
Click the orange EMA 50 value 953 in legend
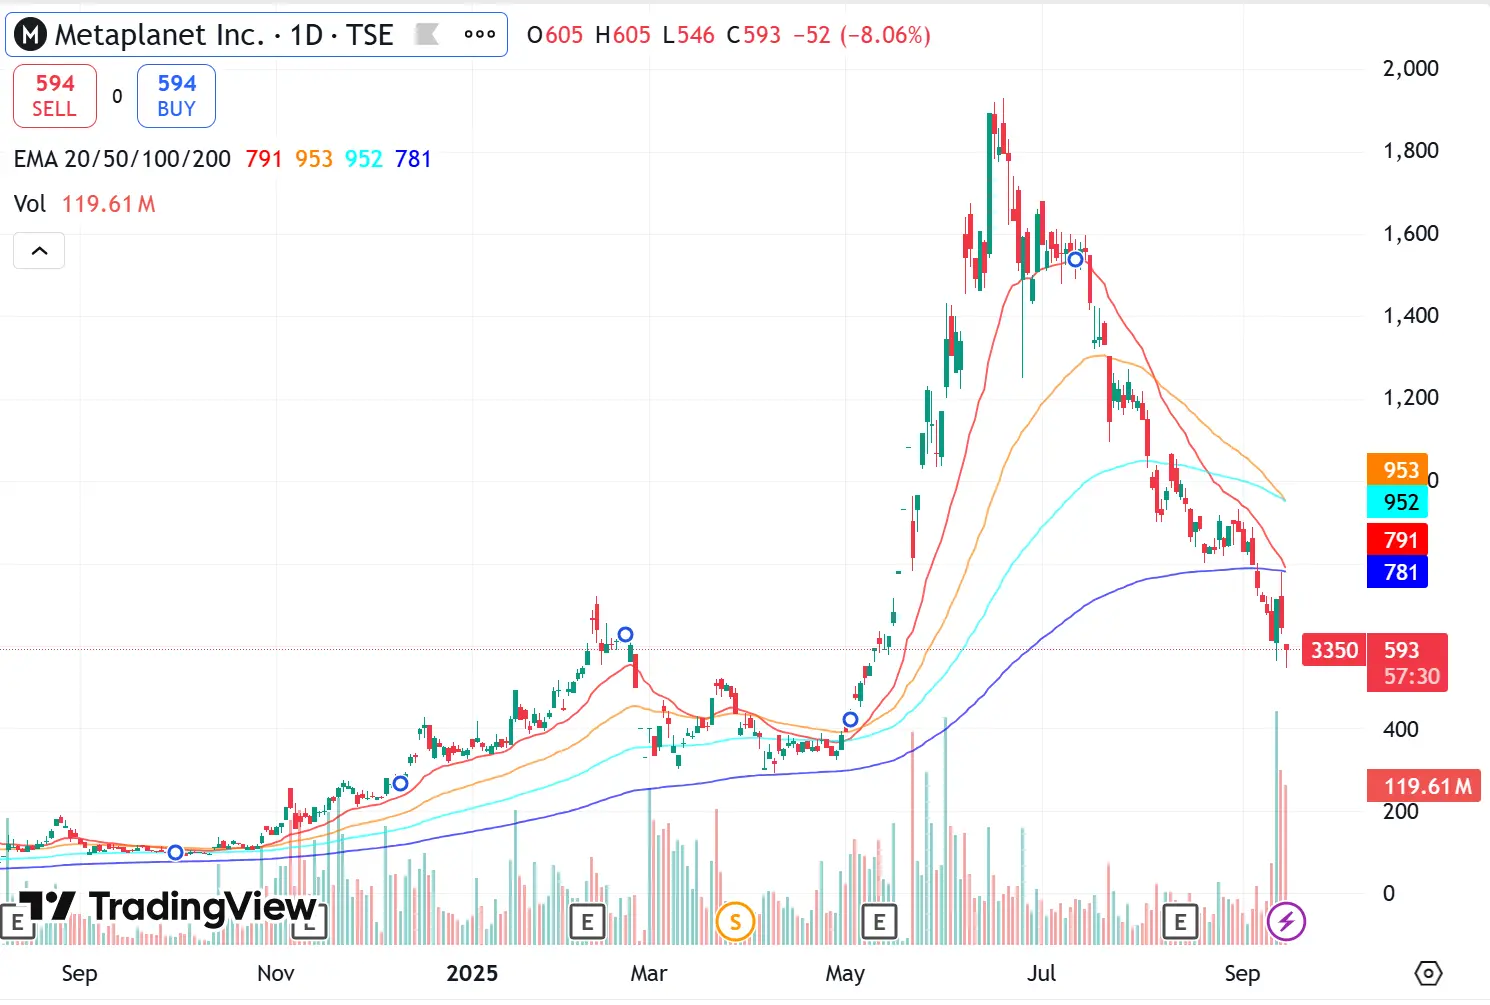314,159
